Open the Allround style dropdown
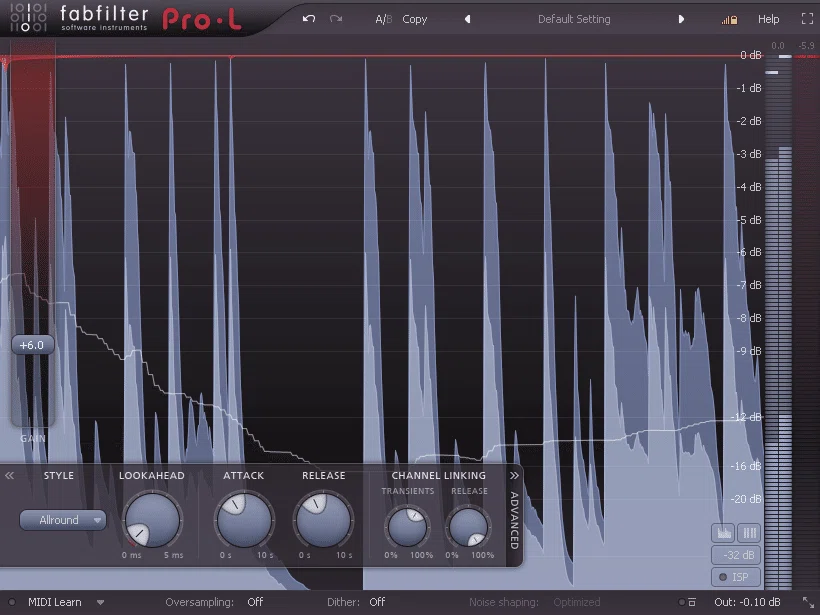 pos(63,520)
